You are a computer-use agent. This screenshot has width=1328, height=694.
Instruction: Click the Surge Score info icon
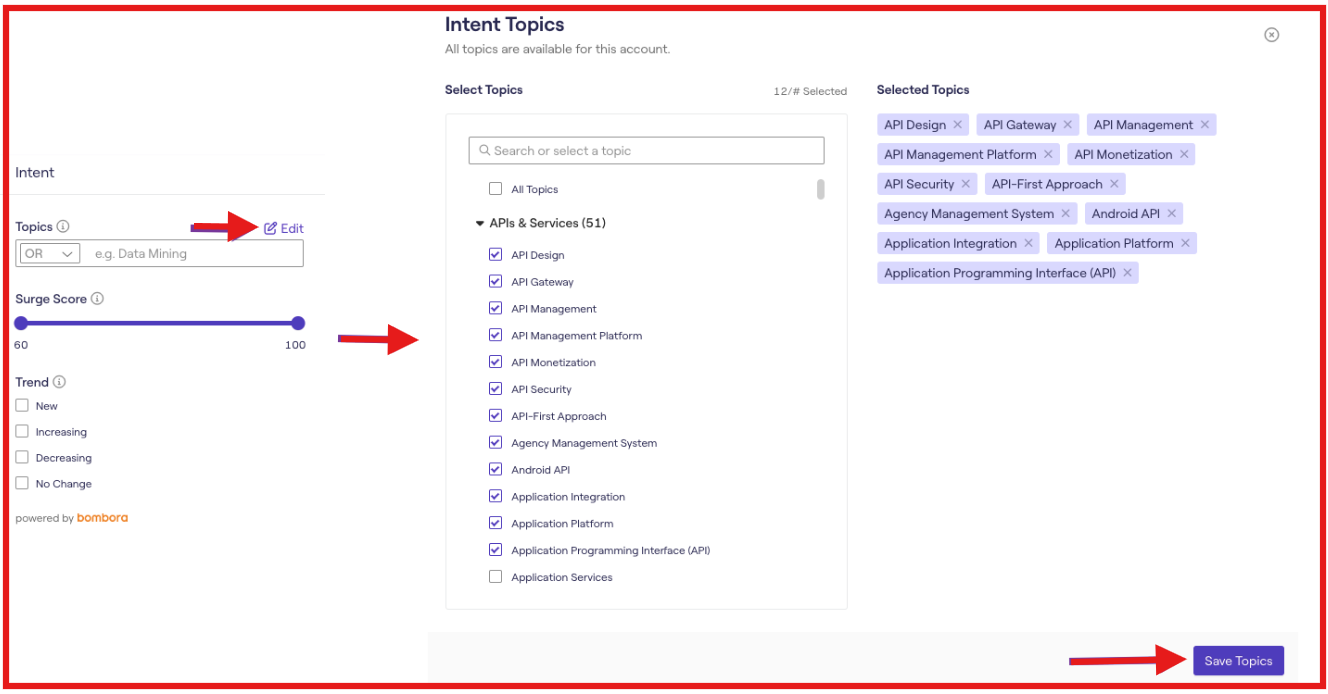pyautogui.click(x=97, y=299)
